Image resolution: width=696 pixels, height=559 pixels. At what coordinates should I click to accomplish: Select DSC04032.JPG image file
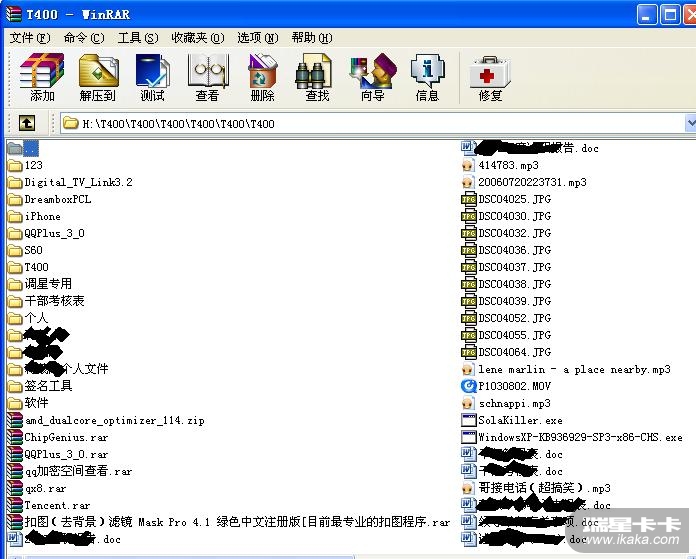tap(506, 233)
